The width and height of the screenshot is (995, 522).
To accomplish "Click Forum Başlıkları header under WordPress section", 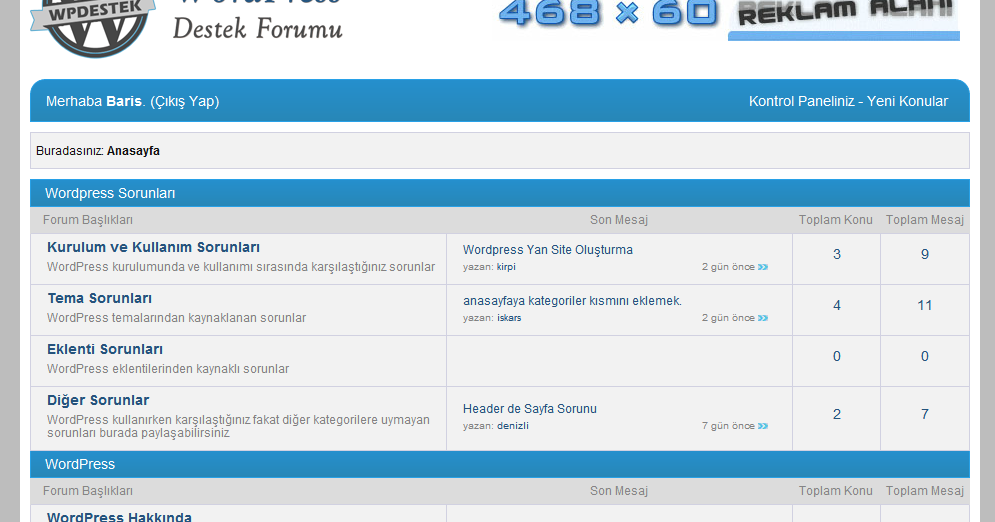I will [x=88, y=491].
